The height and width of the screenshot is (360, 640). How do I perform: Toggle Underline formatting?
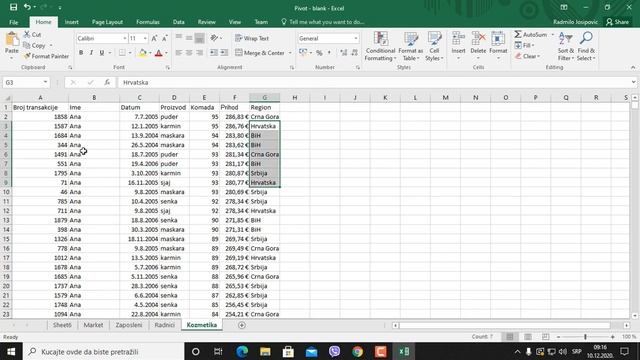(x=102, y=53)
